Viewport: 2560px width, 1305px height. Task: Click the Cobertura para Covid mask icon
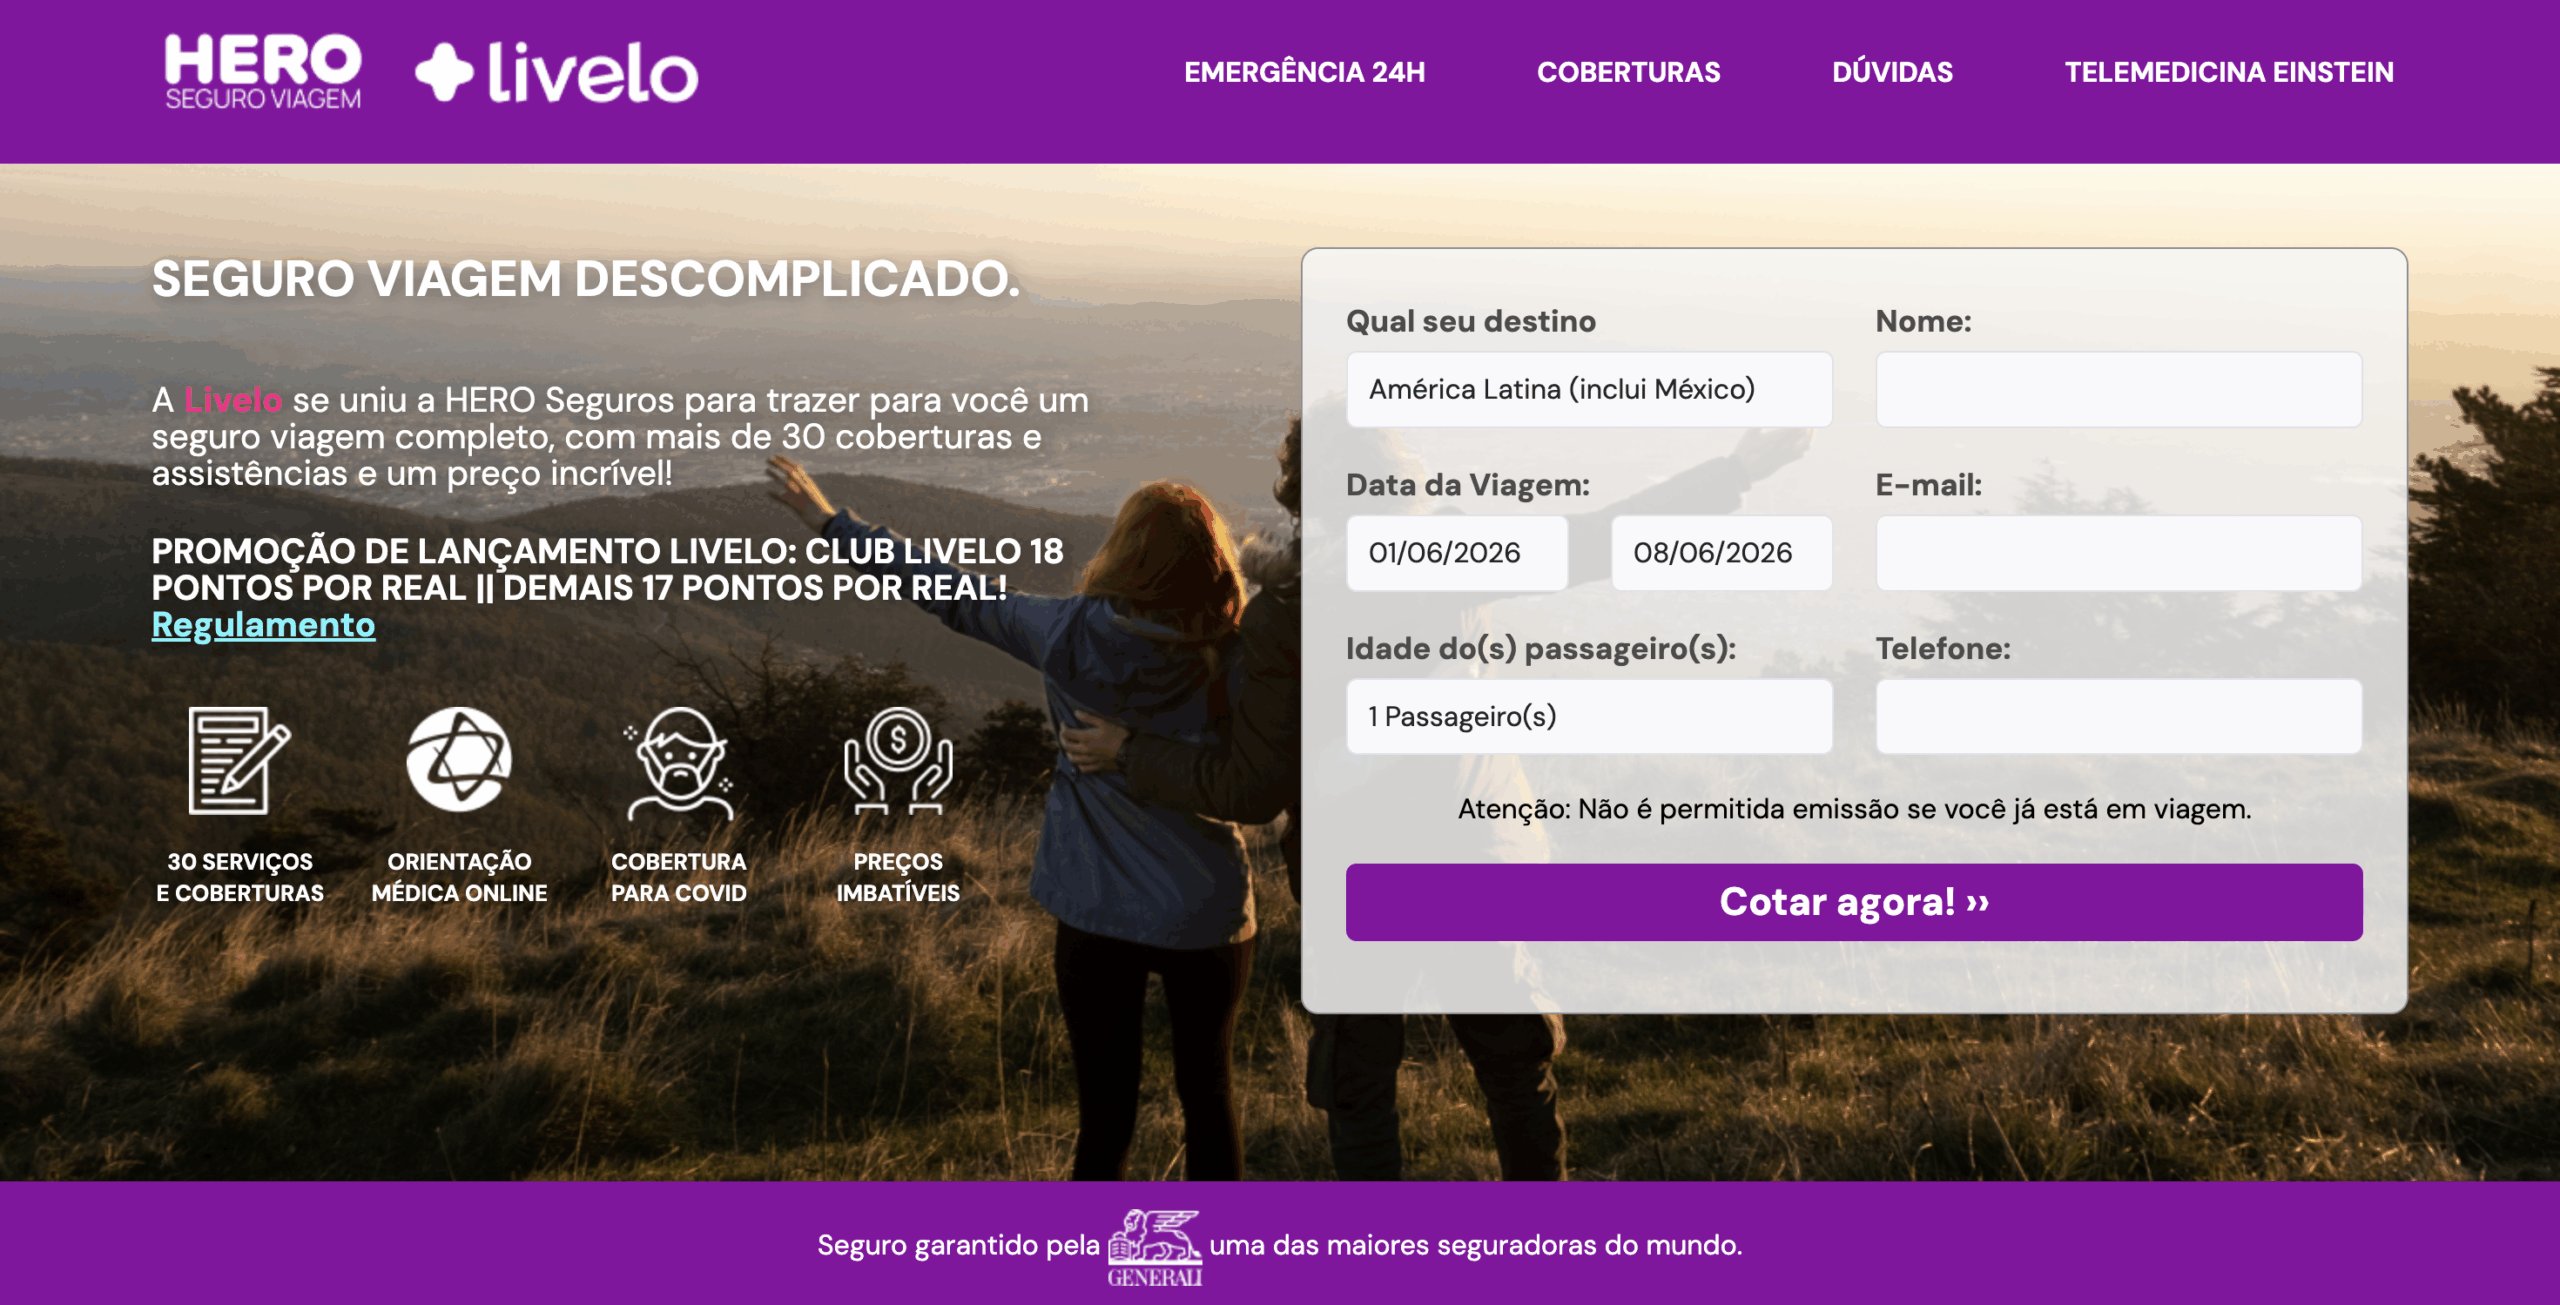679,762
